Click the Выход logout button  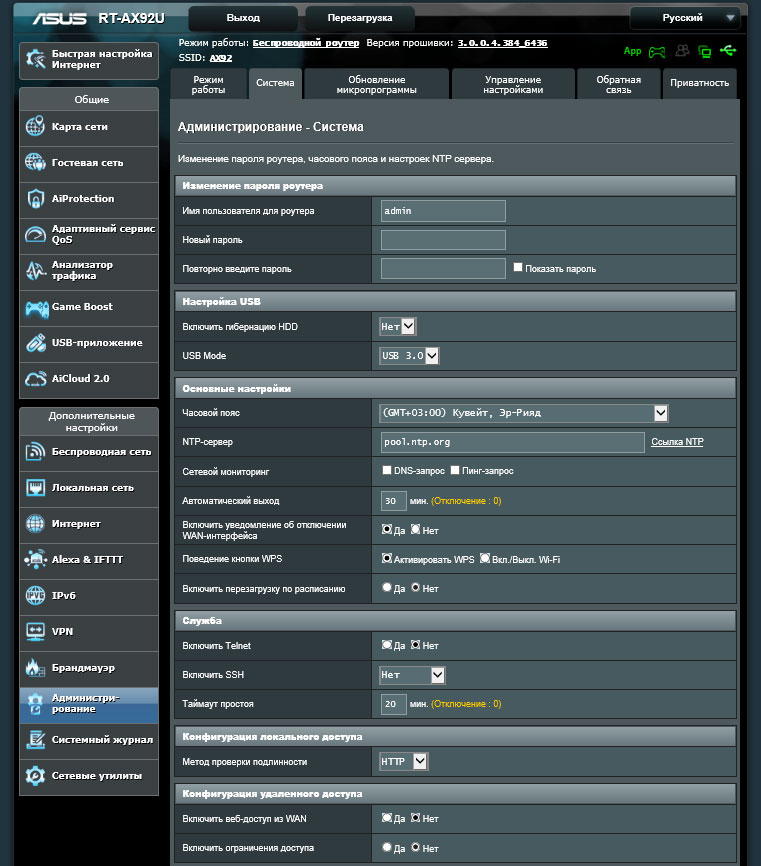(243, 18)
